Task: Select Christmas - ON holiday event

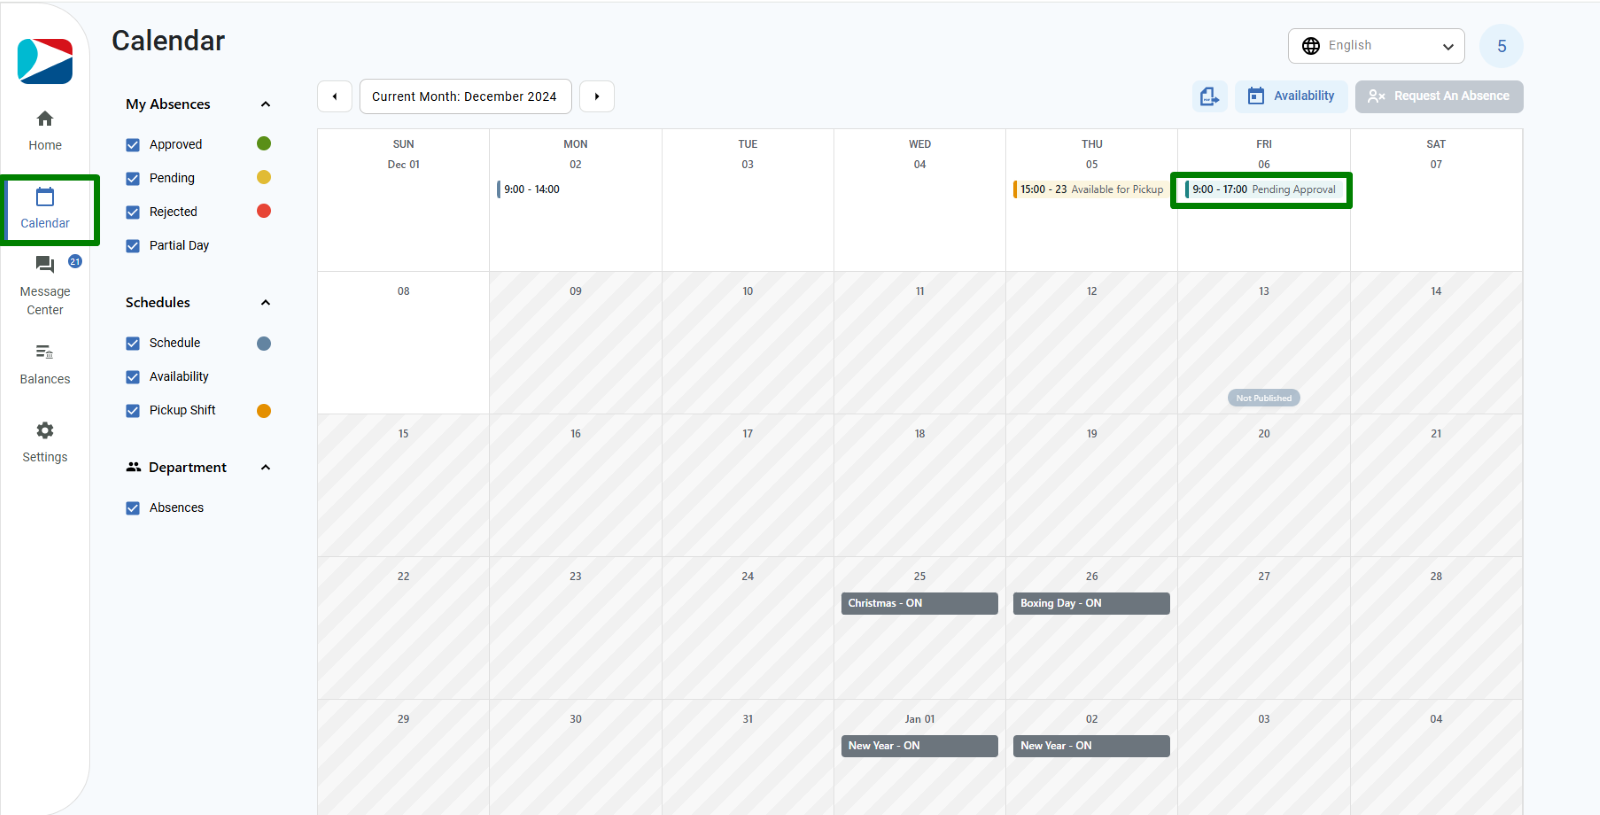Action: point(919,603)
